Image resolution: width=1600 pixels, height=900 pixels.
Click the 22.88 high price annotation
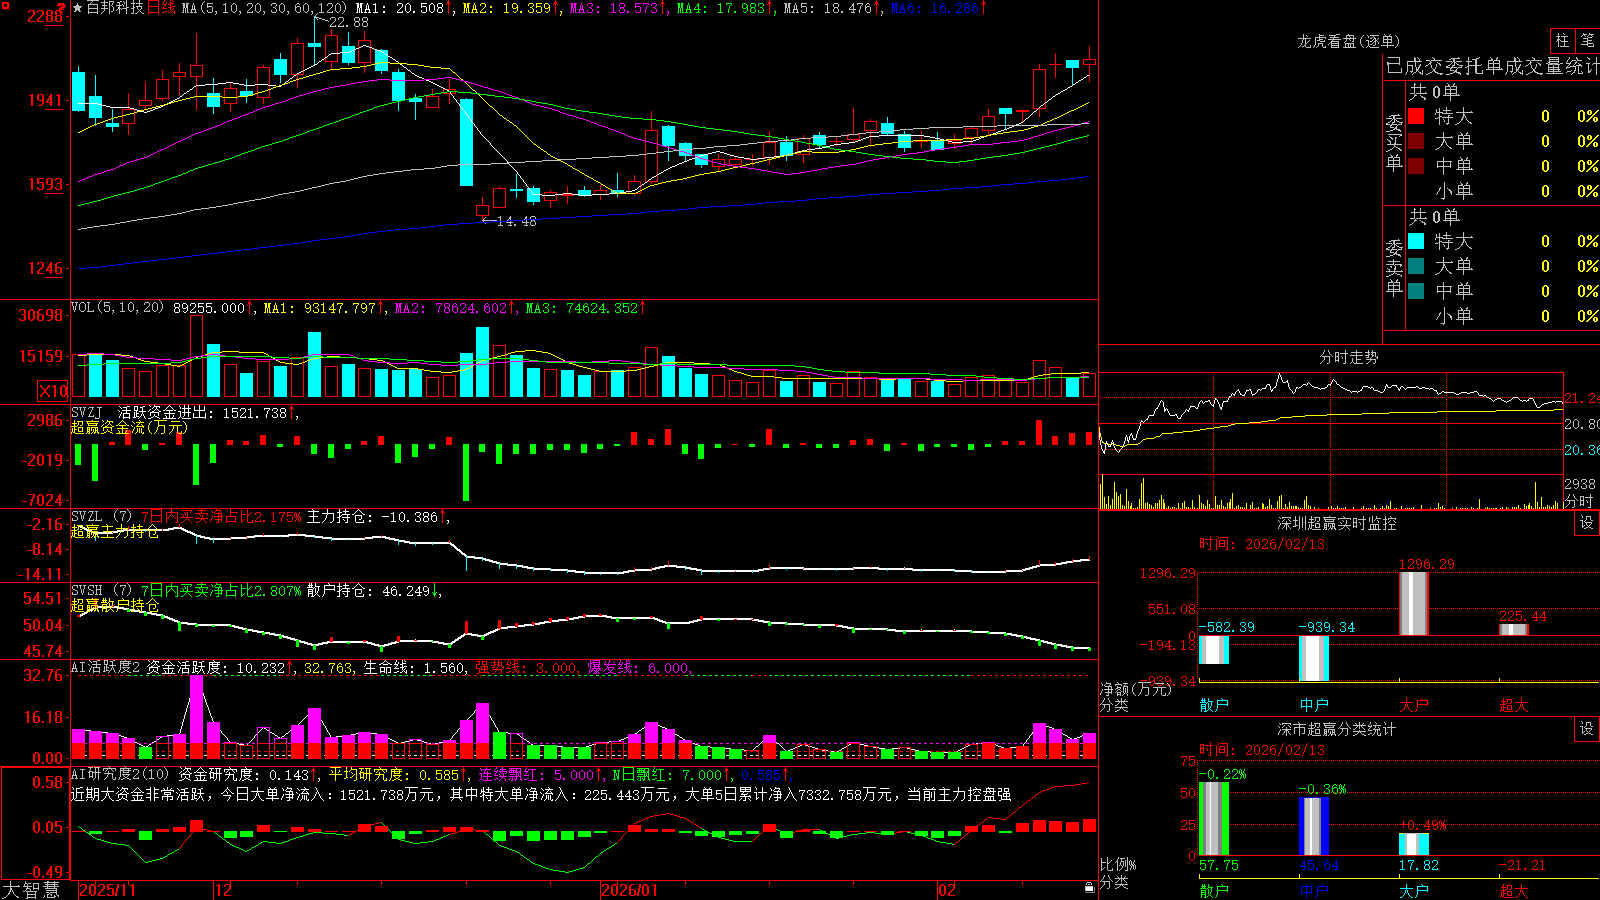(348, 22)
